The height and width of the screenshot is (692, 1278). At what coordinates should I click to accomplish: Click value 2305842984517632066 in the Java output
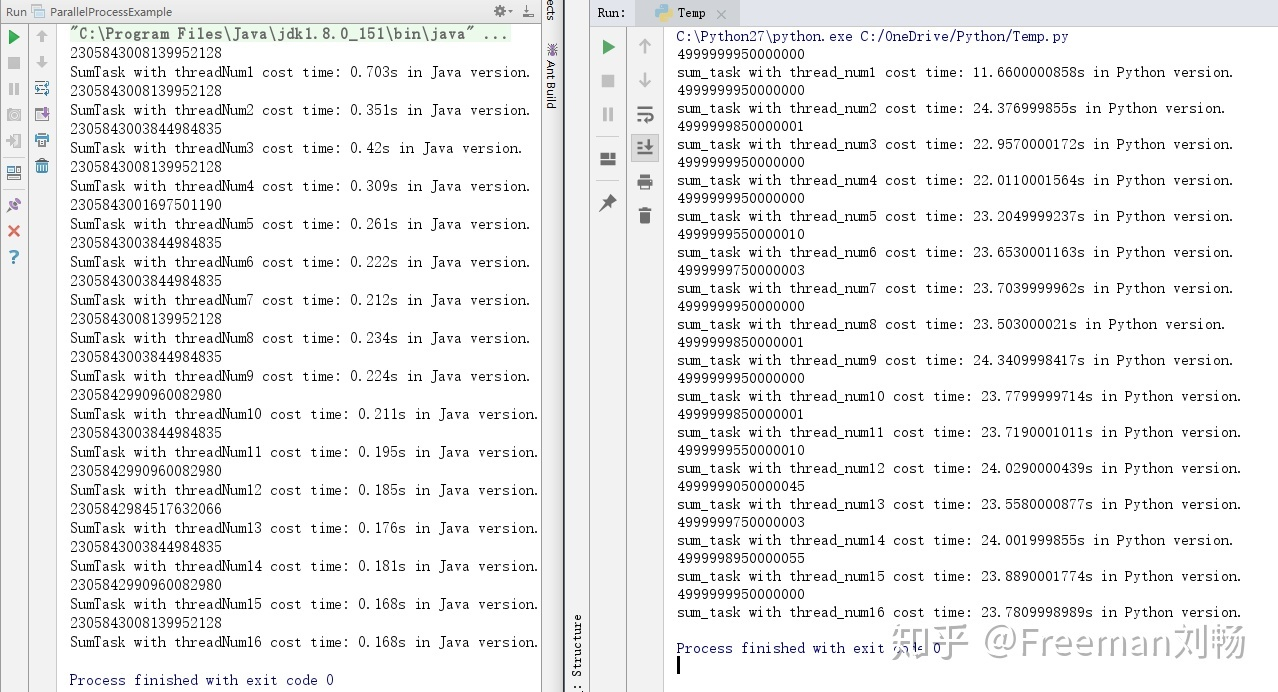146,509
